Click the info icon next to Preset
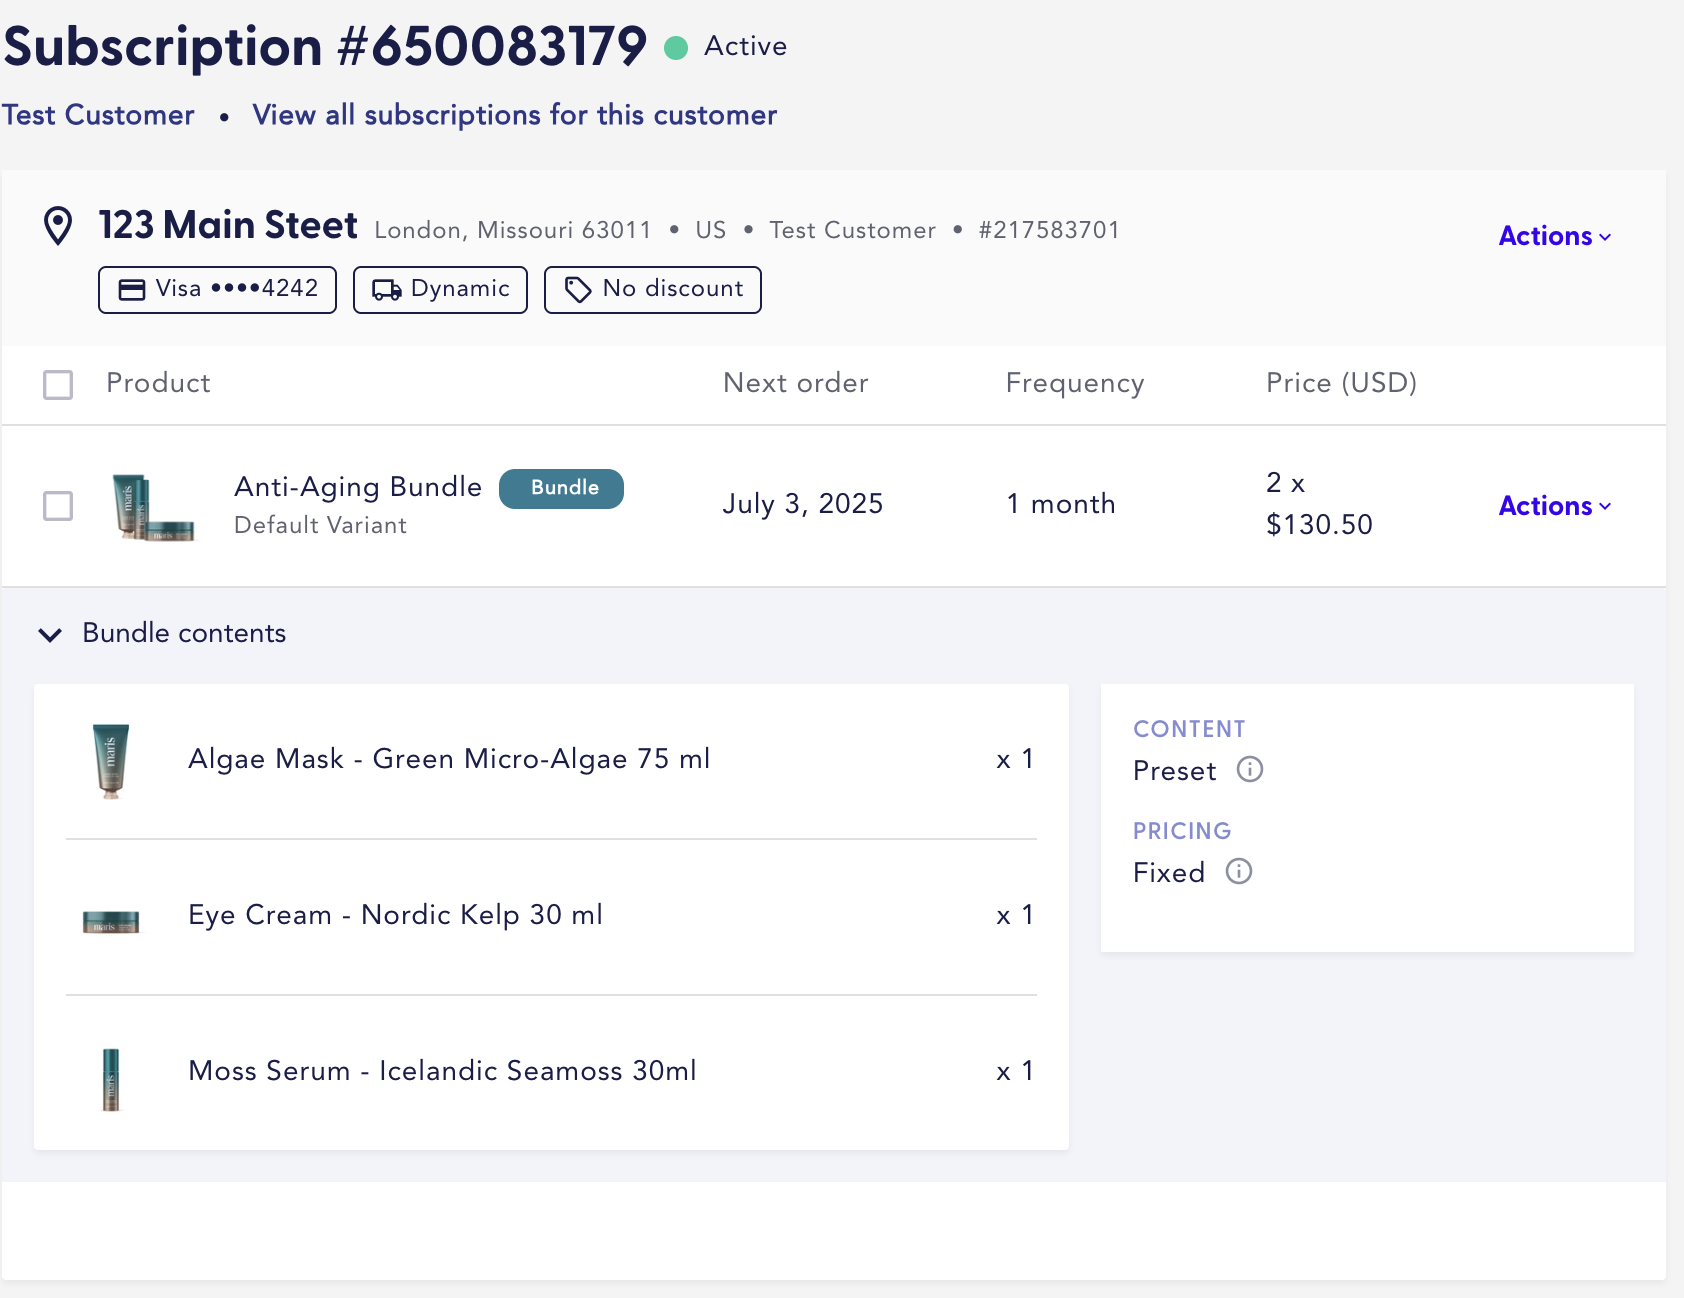This screenshot has height=1298, width=1684. point(1250,769)
